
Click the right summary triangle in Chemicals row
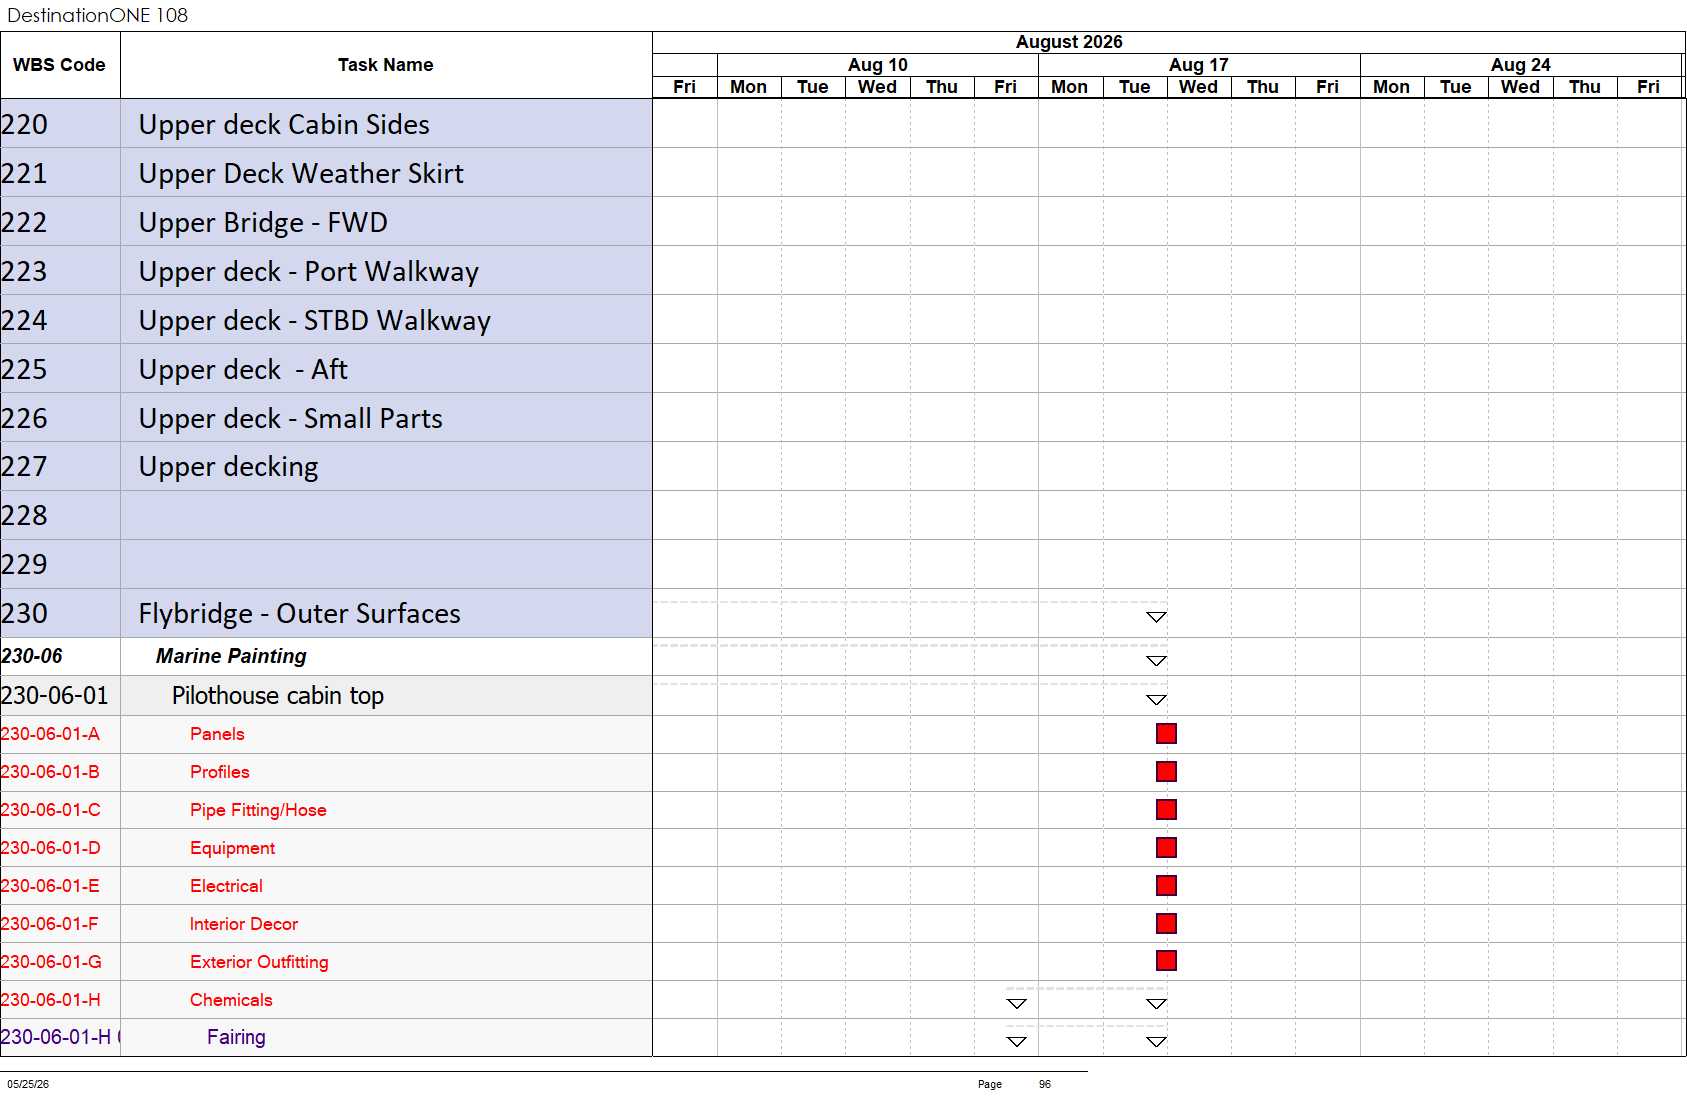click(x=1156, y=1004)
